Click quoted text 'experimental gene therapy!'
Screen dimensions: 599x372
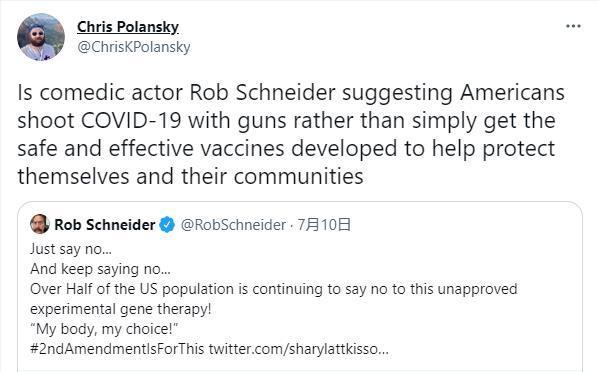(x=121, y=309)
